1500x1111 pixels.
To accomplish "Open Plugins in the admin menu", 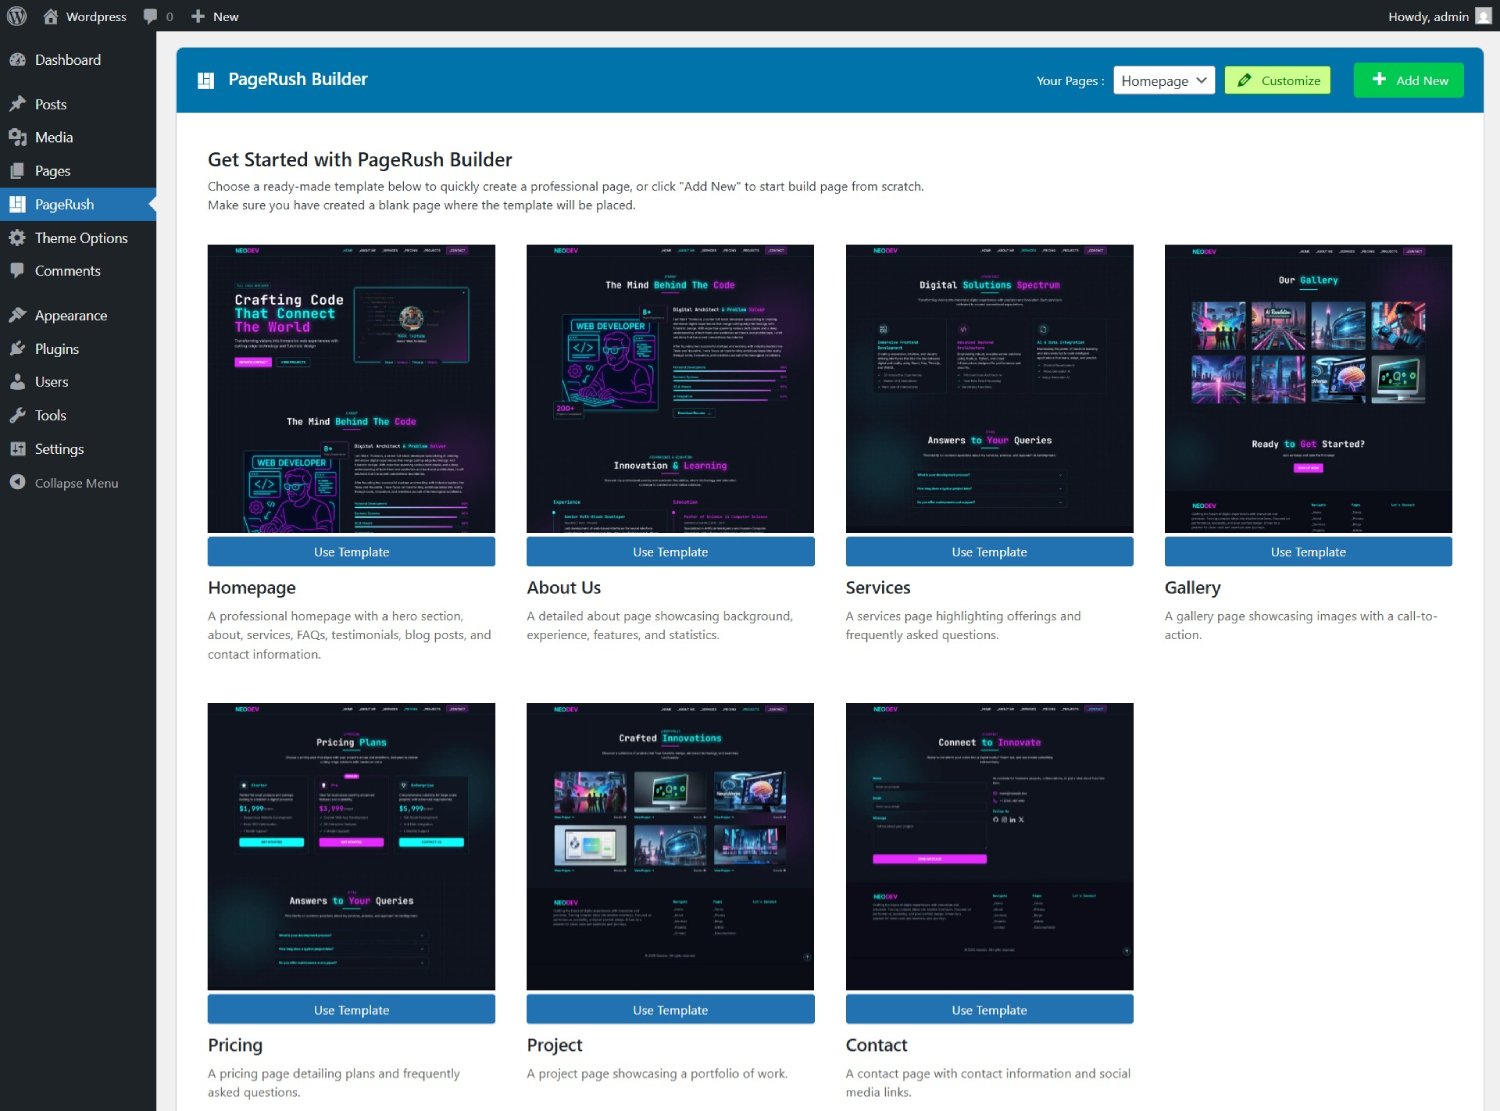I will point(78,349).
